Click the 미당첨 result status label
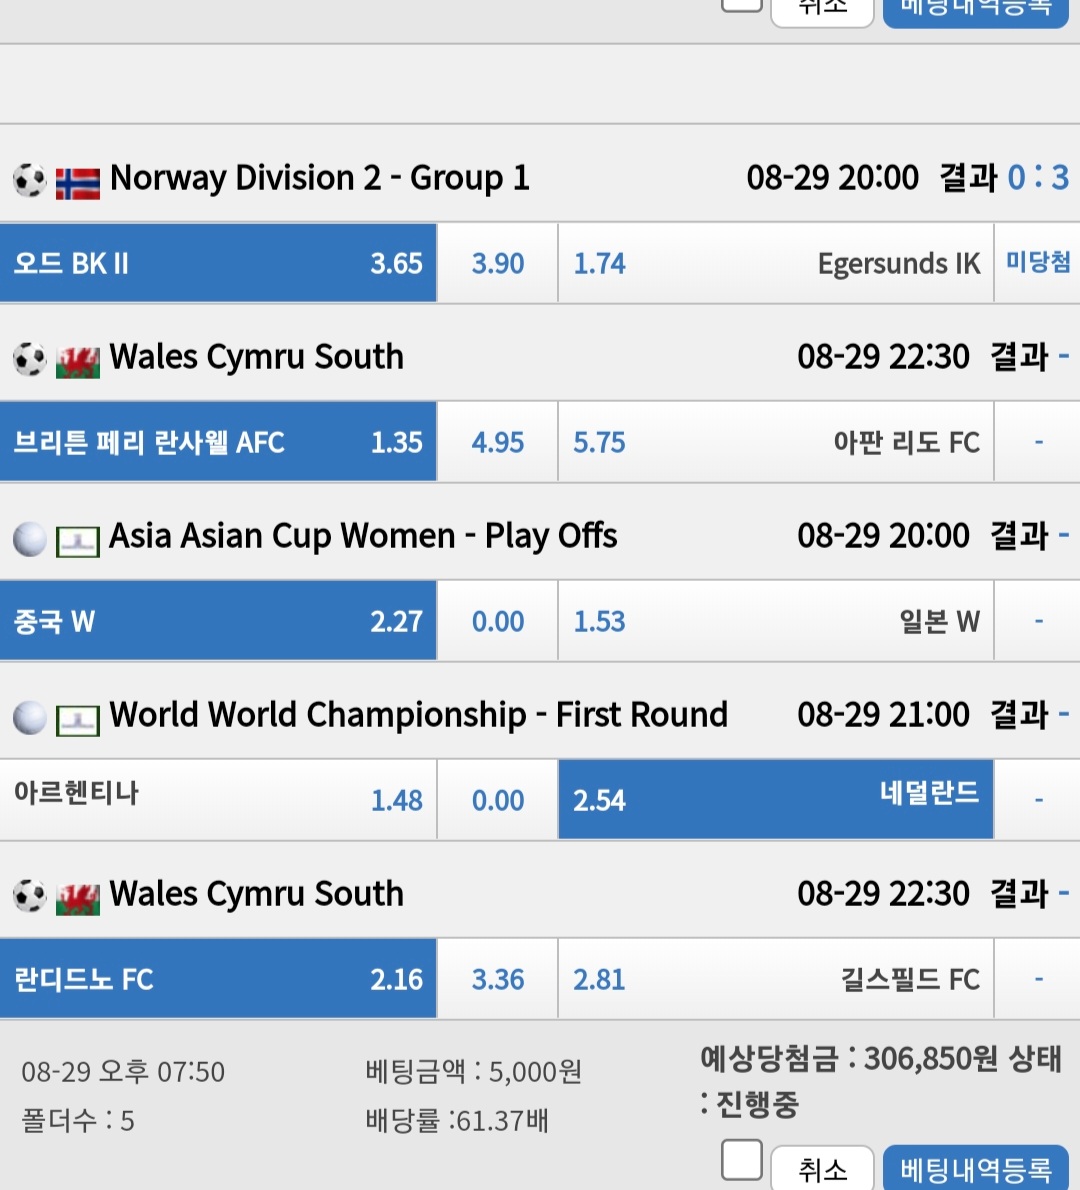This screenshot has width=1080, height=1190. (x=1037, y=262)
